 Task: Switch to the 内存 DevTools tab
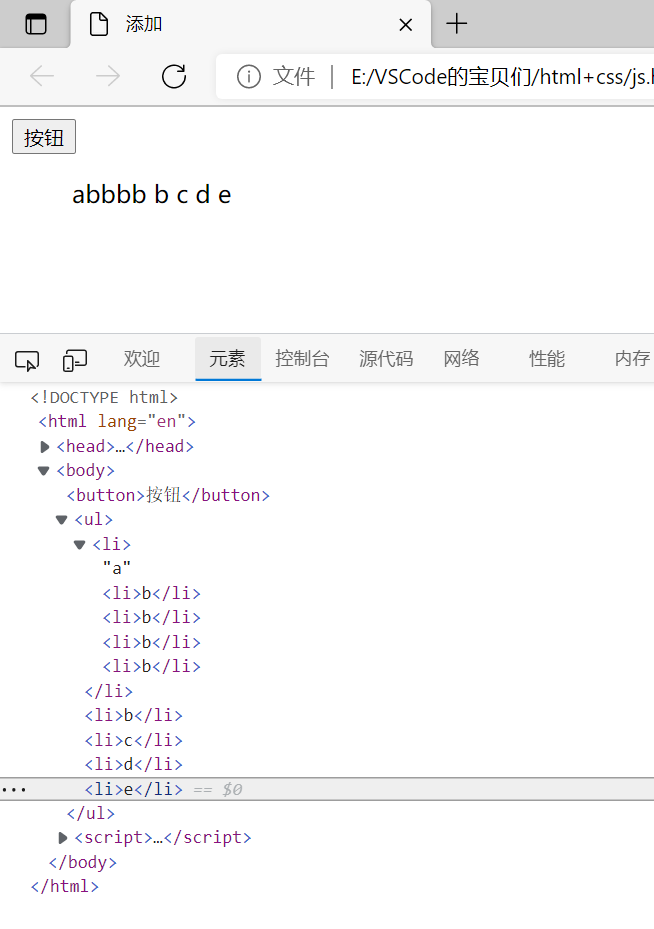632,358
